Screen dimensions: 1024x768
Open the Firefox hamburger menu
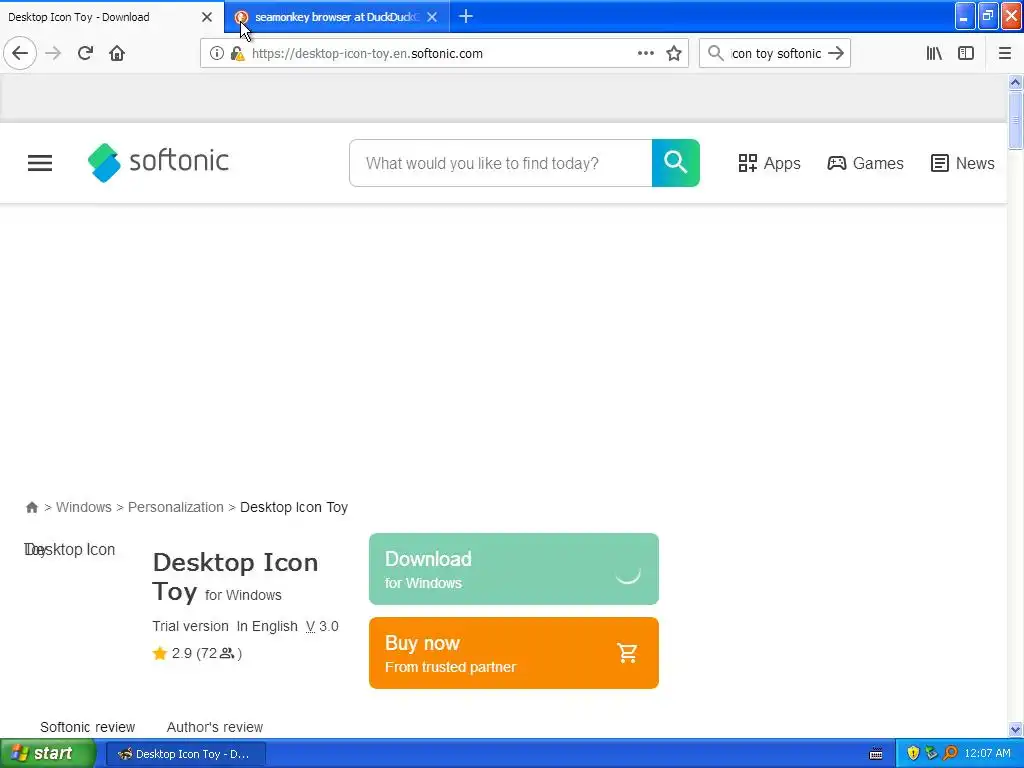point(1005,53)
